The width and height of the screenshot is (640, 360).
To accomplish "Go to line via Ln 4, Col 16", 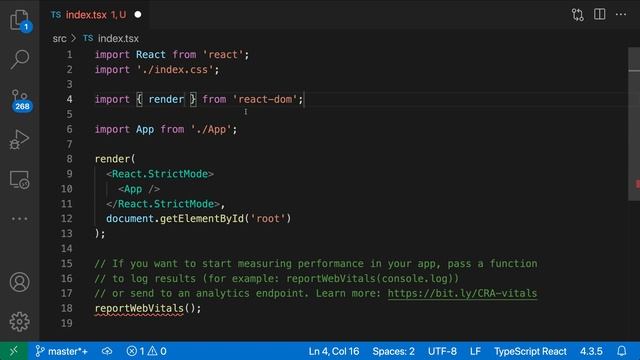I will (334, 351).
